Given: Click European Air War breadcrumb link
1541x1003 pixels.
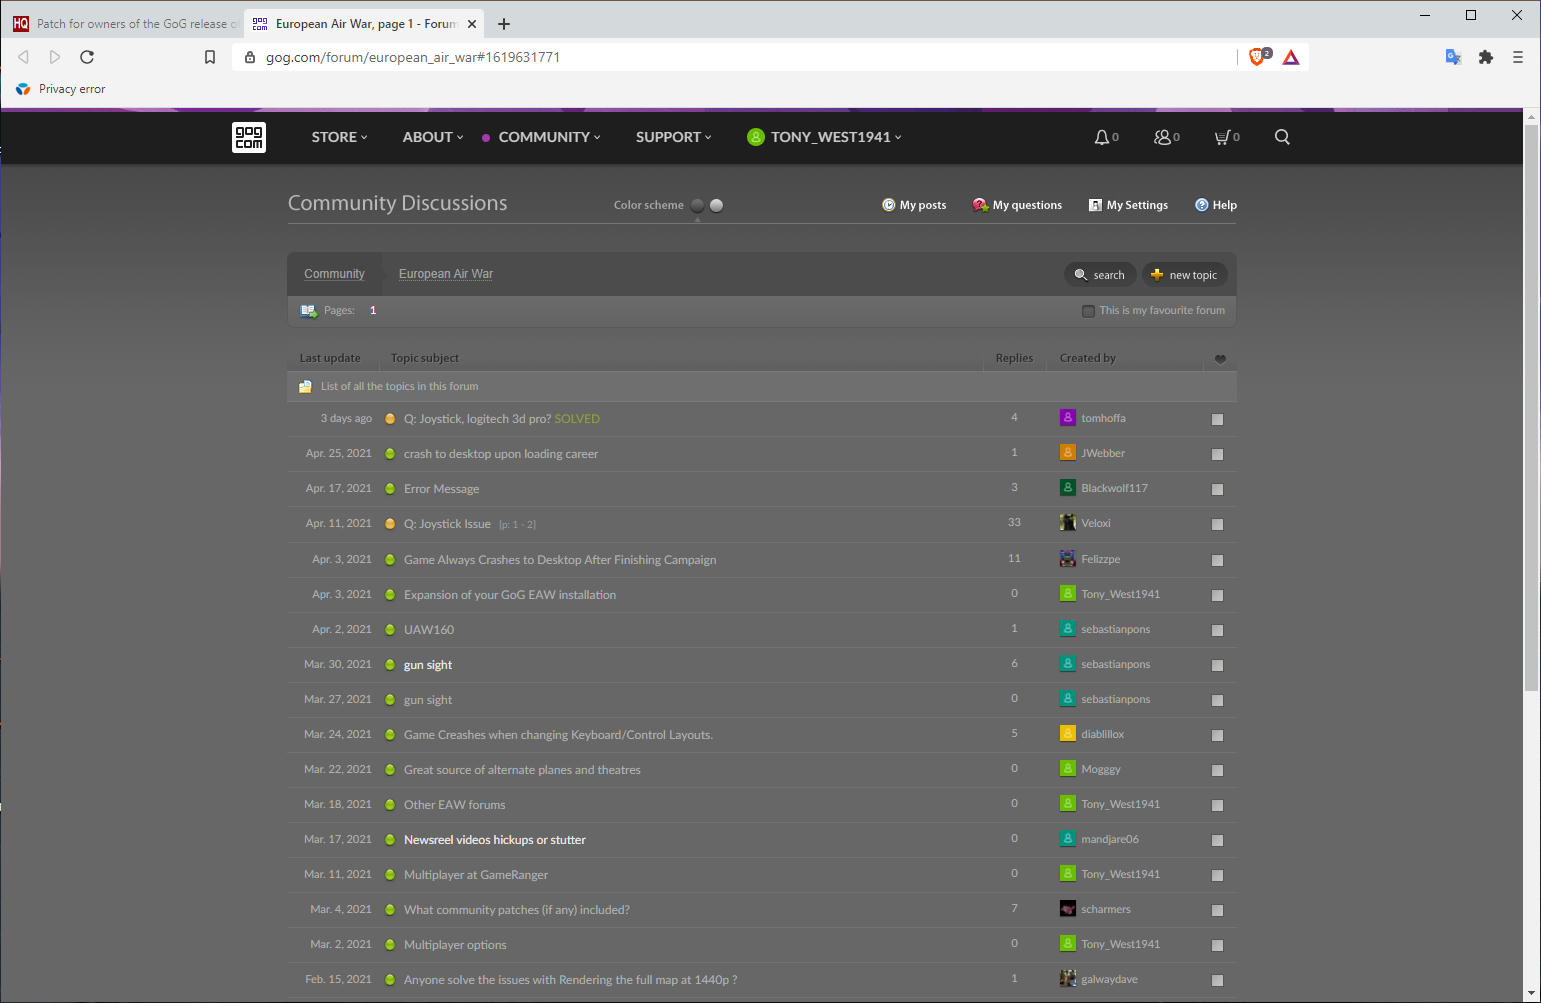Looking at the screenshot, I should coord(446,274).
